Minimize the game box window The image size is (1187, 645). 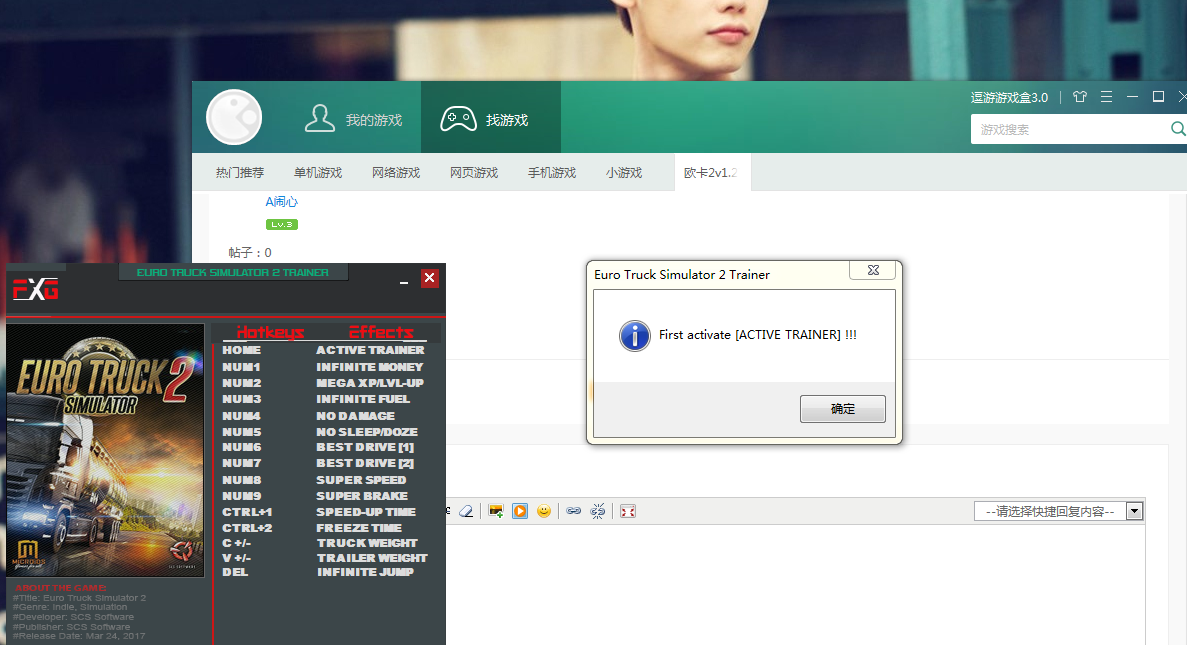point(1132,96)
